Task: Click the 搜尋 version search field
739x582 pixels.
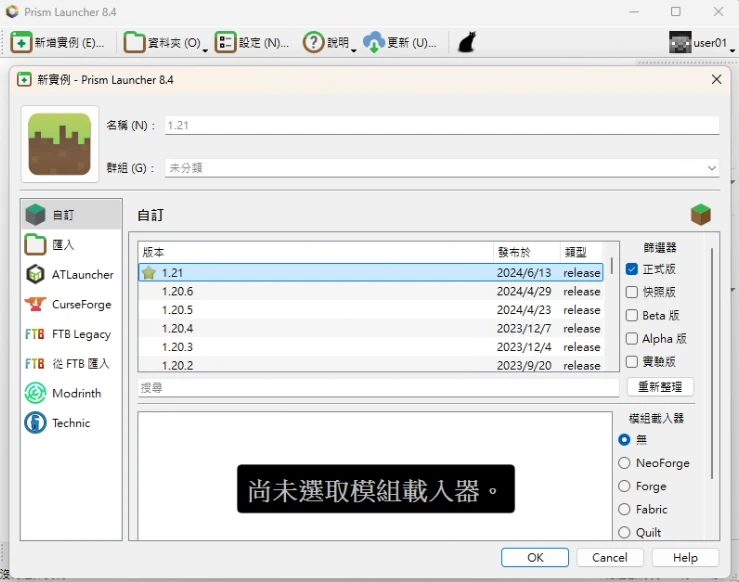Action: click(x=378, y=387)
